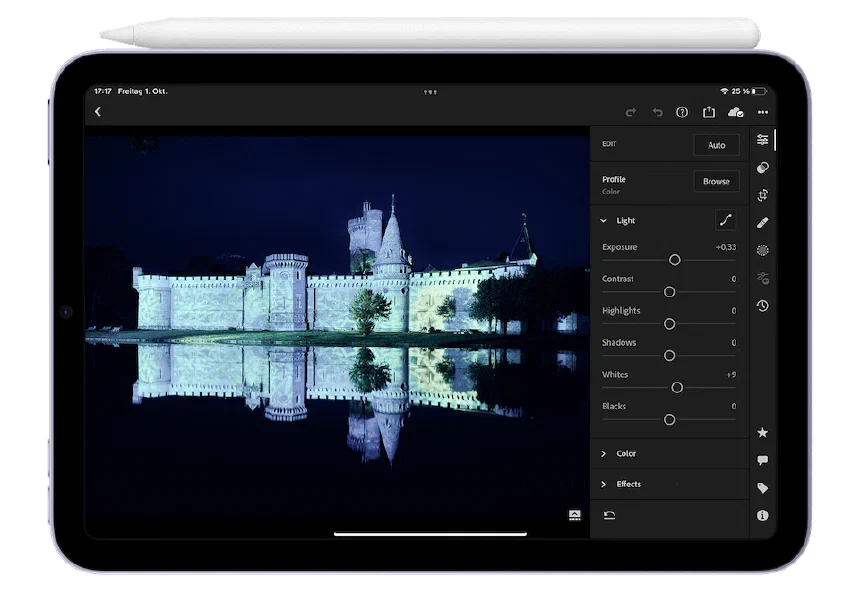Click the undo arrow icon
The width and height of the screenshot is (860, 602).
[x=657, y=112]
